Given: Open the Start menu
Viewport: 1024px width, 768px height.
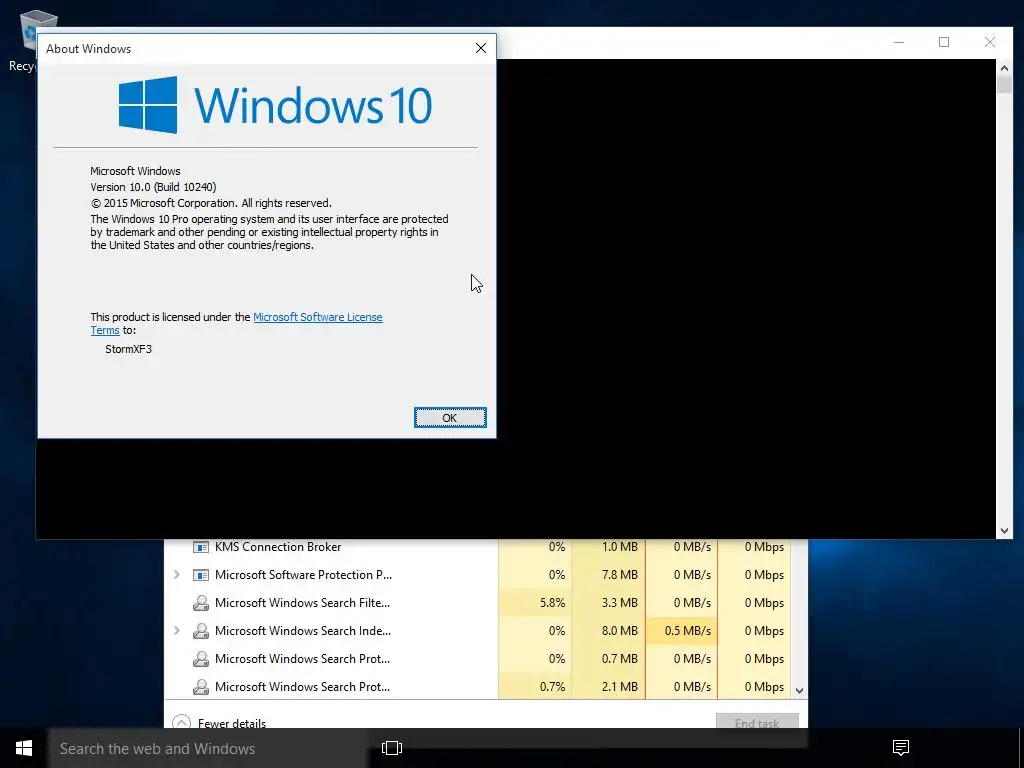Looking at the screenshot, I should click(24, 748).
